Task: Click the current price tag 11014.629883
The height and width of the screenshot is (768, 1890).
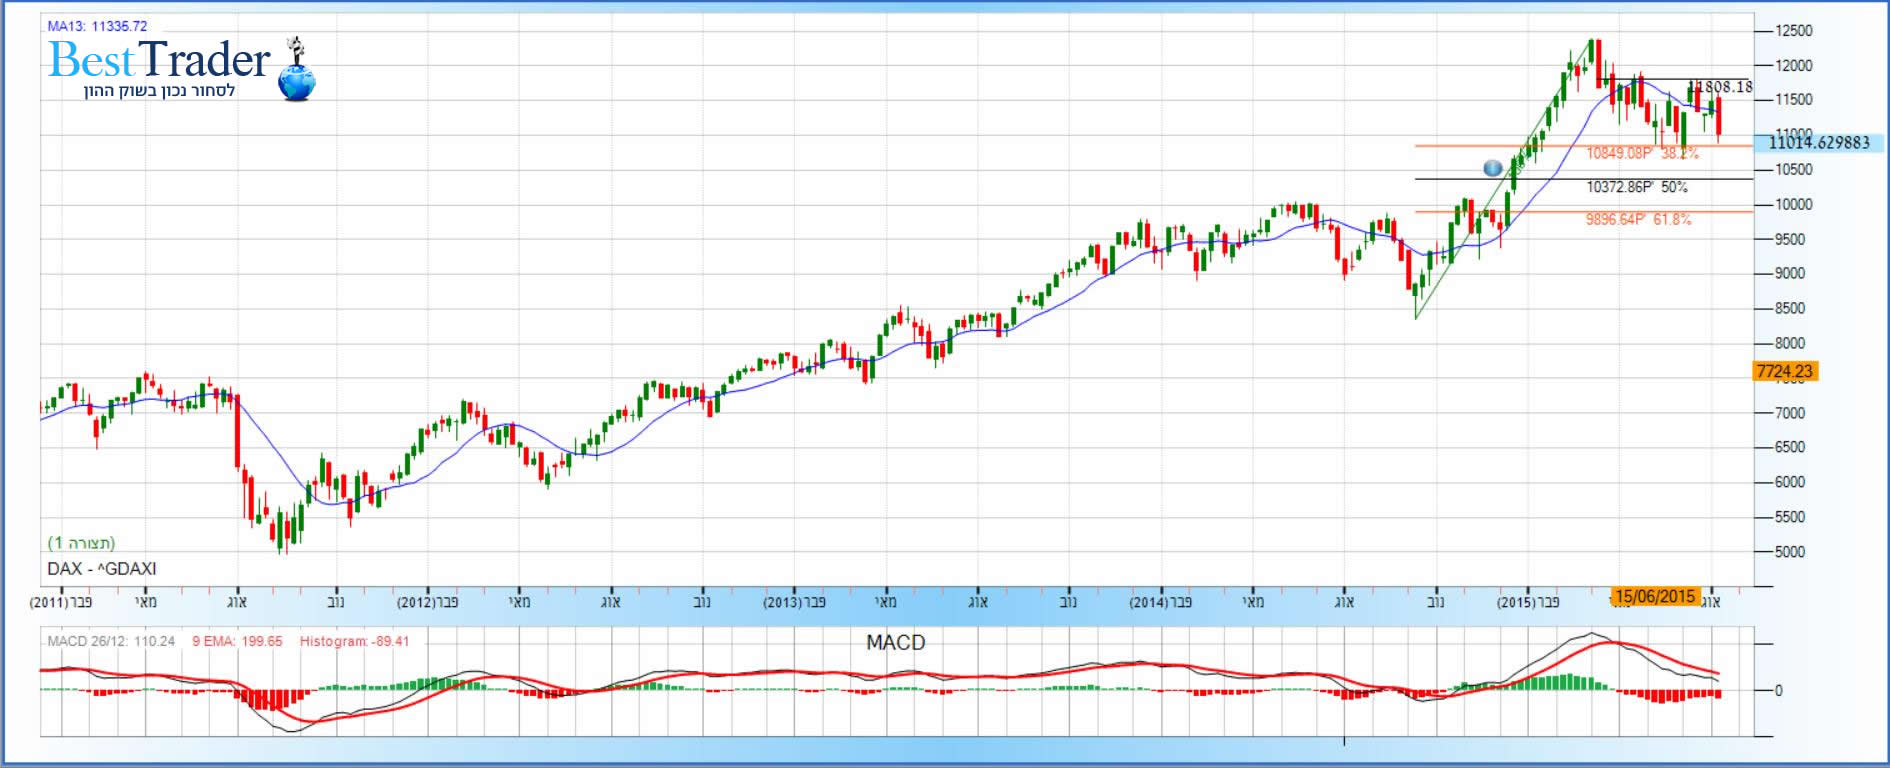Action: [1819, 143]
